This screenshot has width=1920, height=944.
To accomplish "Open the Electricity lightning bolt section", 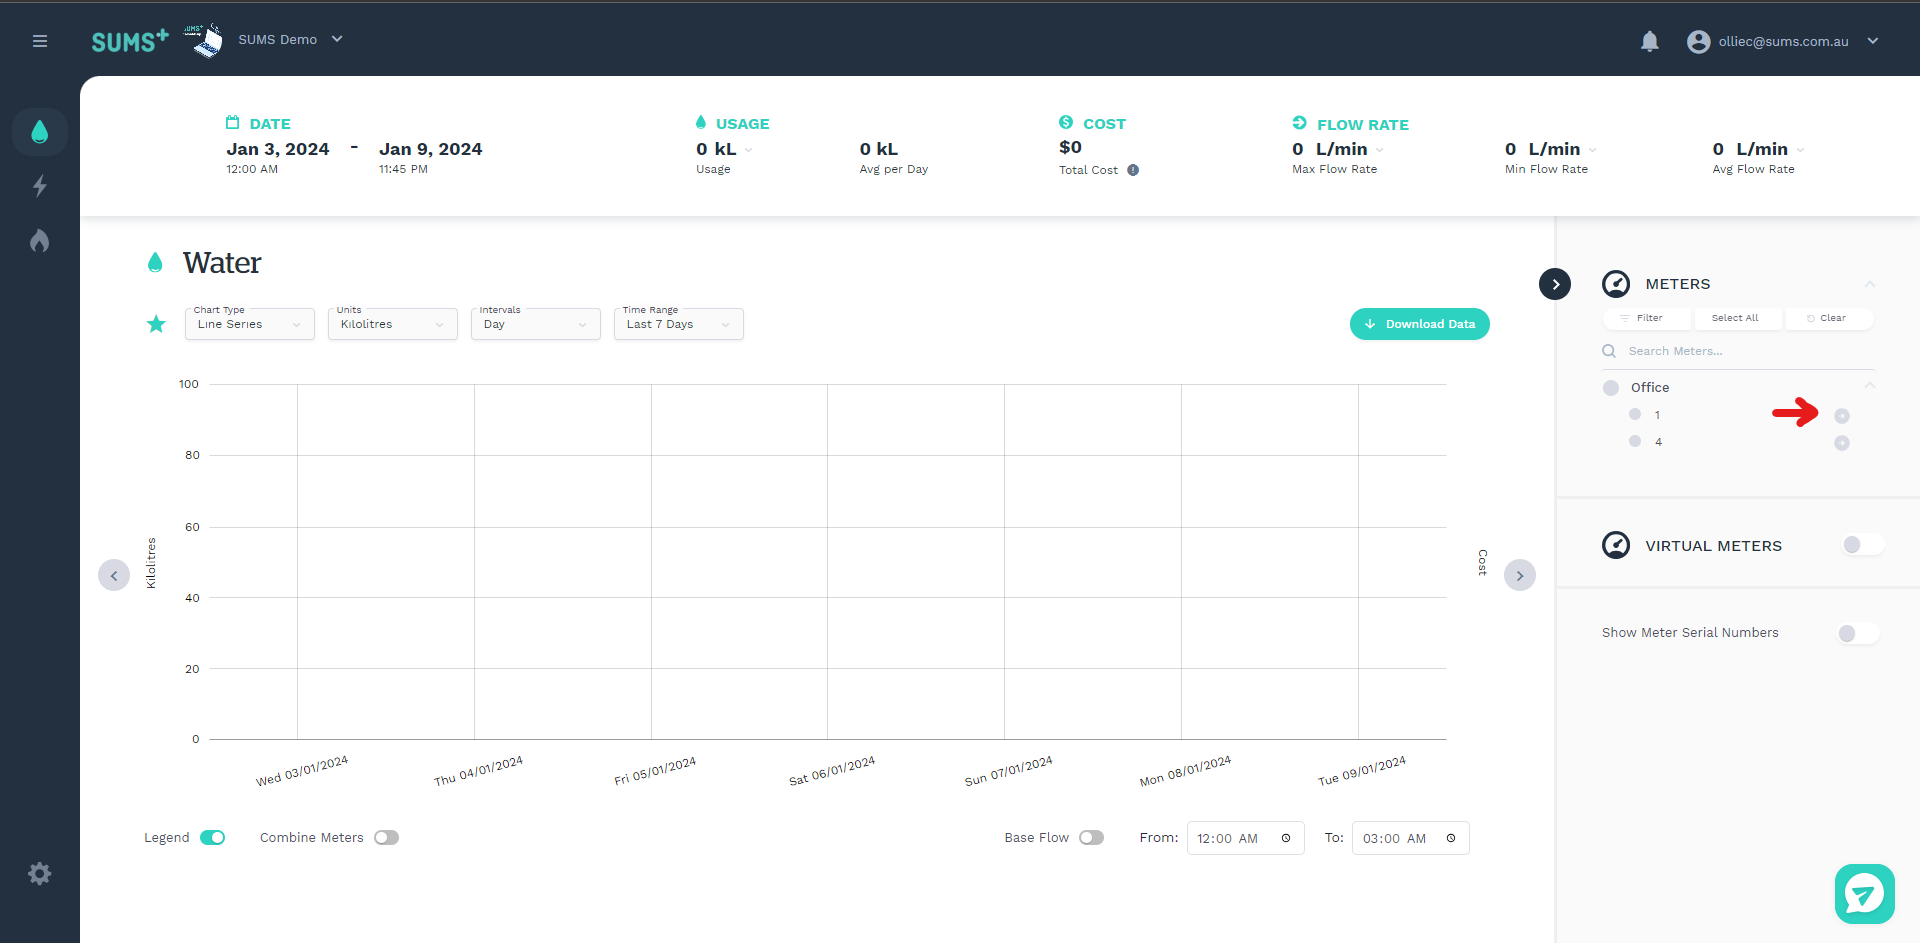I will [x=40, y=186].
